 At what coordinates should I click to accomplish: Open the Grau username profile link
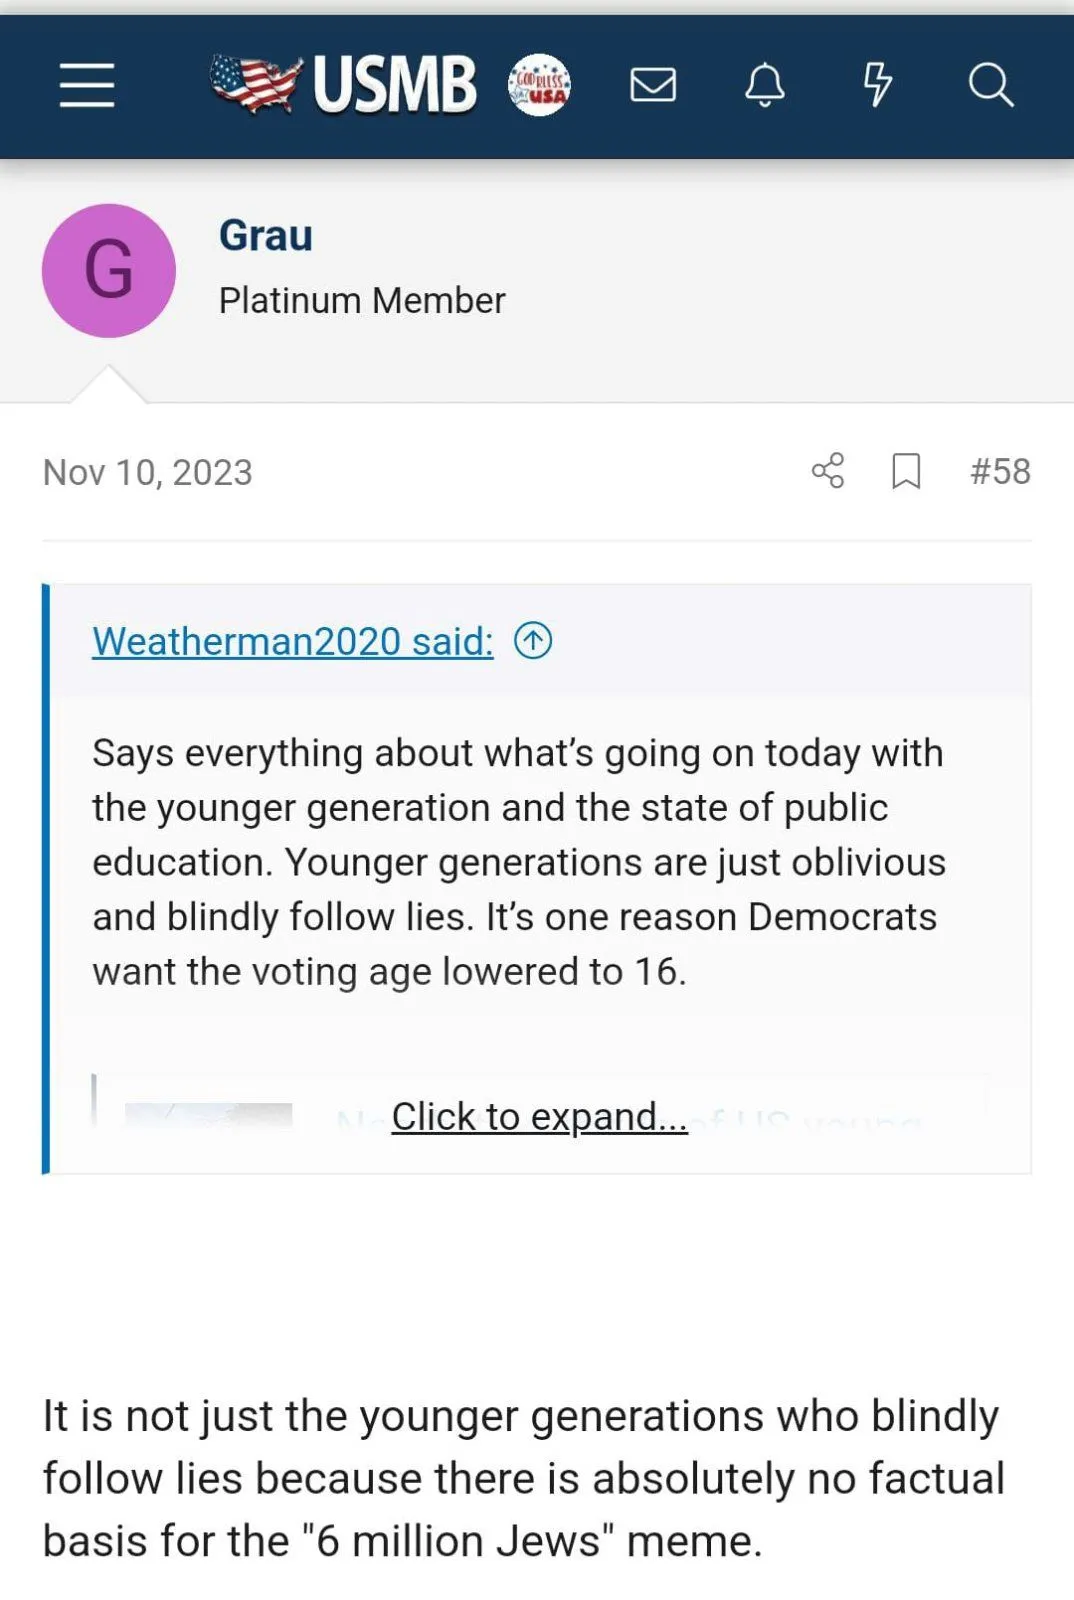pos(266,236)
